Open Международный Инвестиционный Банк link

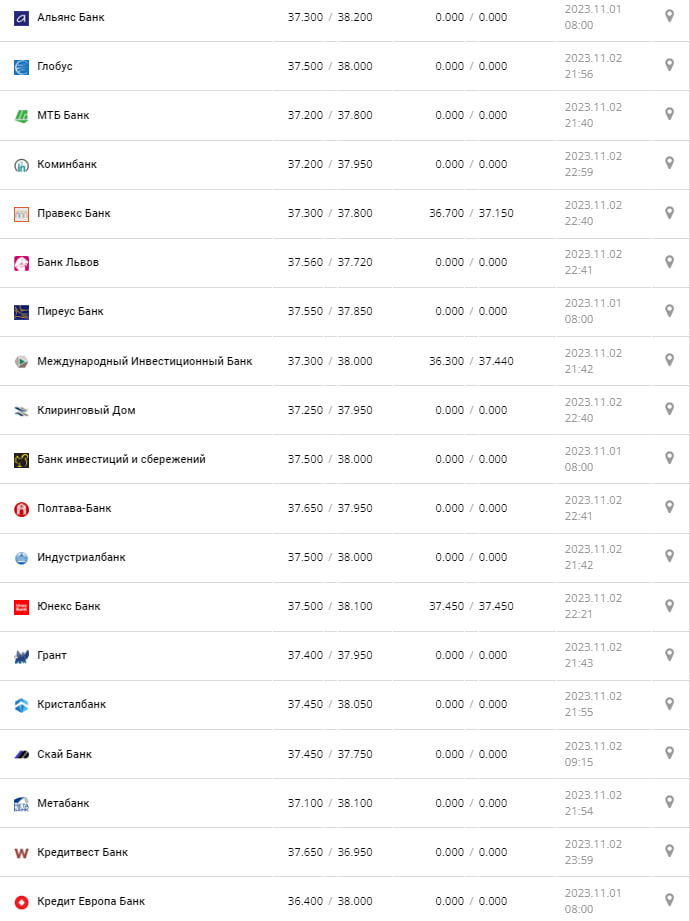pos(144,361)
